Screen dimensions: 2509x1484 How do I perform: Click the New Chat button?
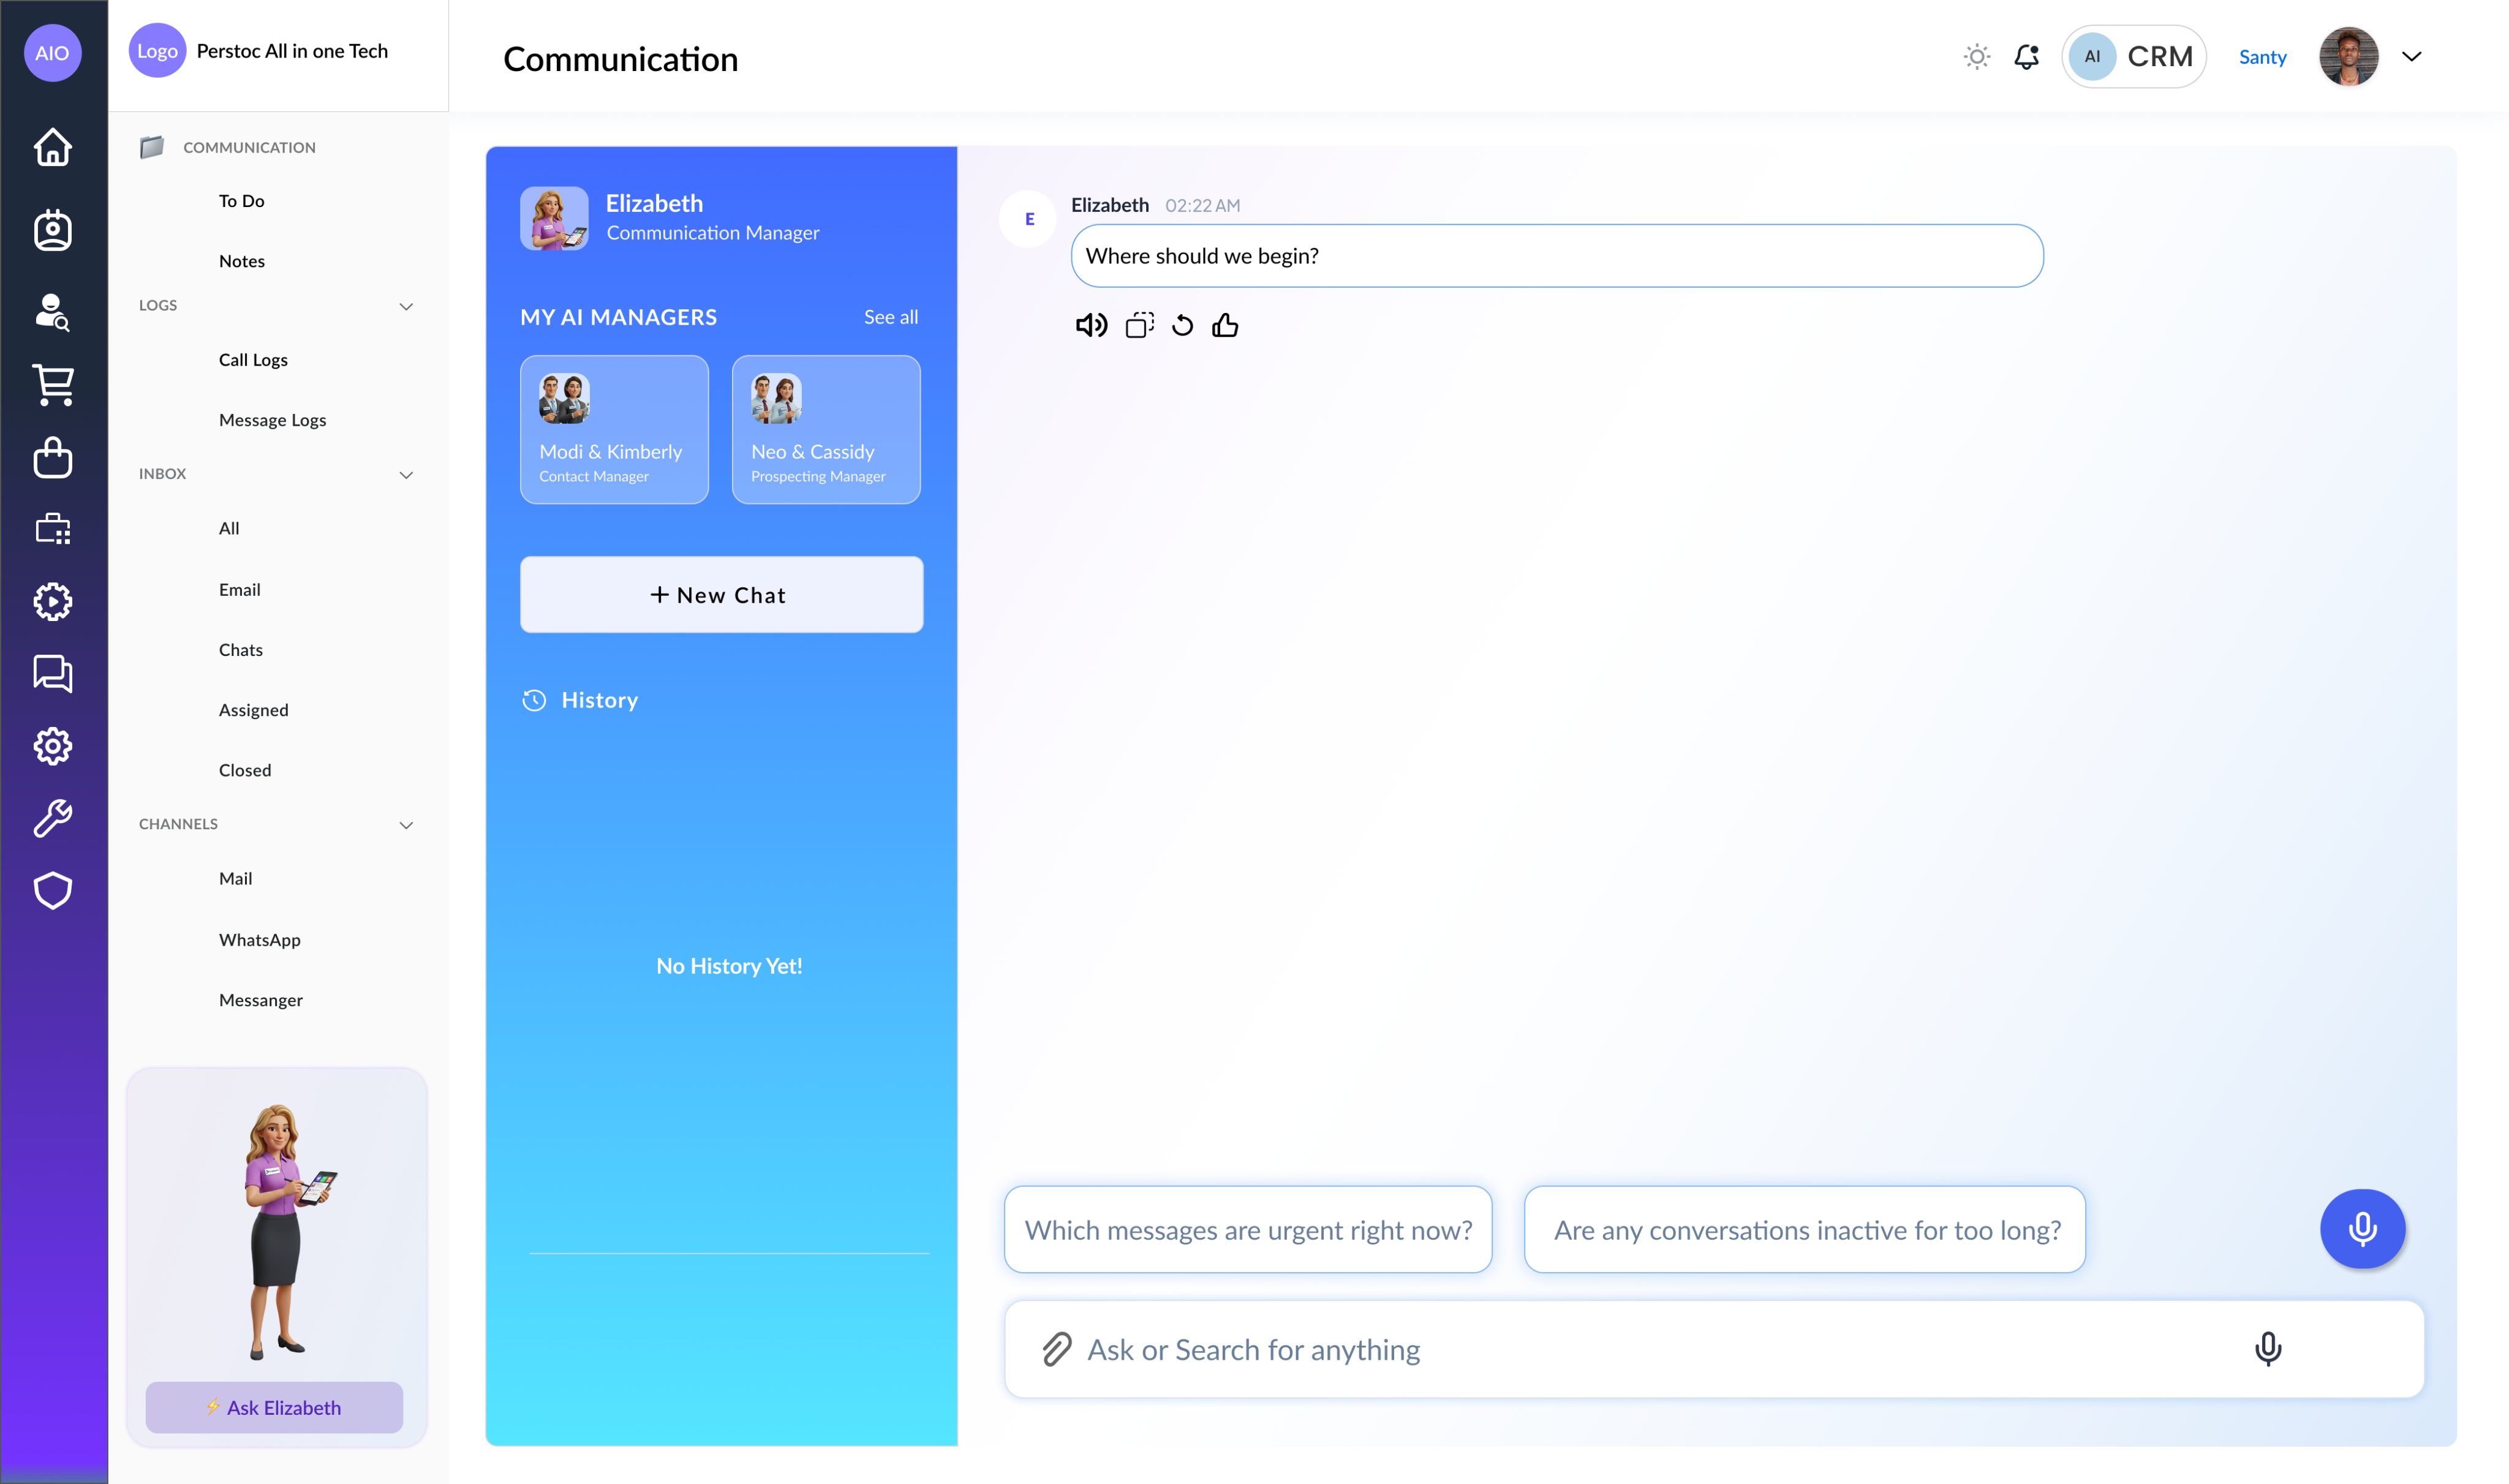coord(721,595)
